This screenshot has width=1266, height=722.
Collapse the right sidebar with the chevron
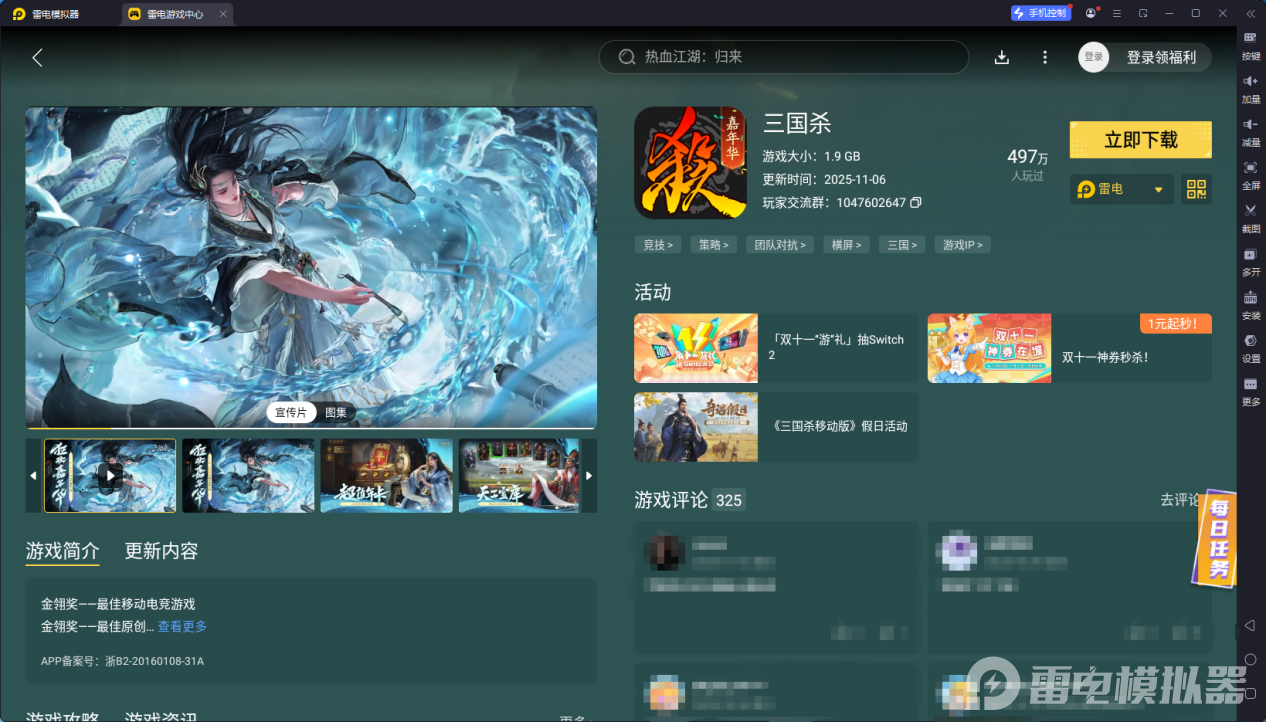(x=1249, y=13)
